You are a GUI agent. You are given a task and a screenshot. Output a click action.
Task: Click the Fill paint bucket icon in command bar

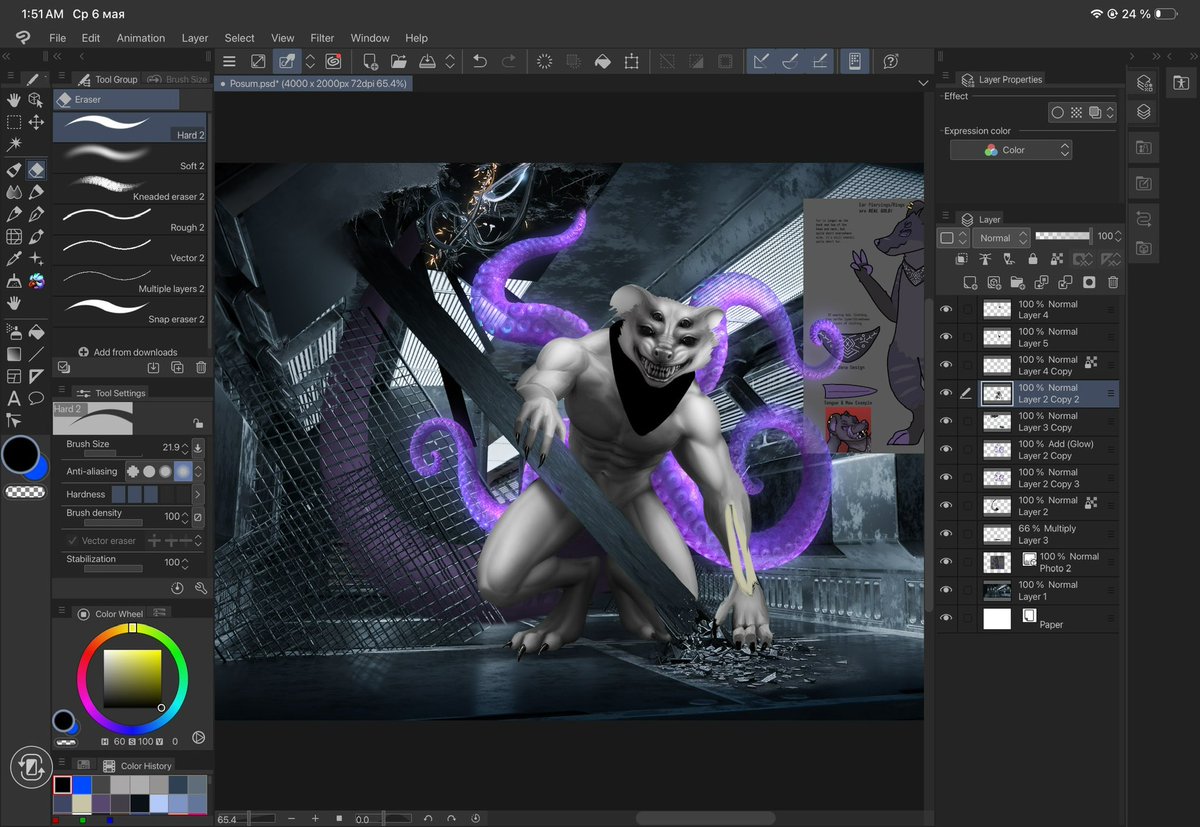[x=603, y=62]
